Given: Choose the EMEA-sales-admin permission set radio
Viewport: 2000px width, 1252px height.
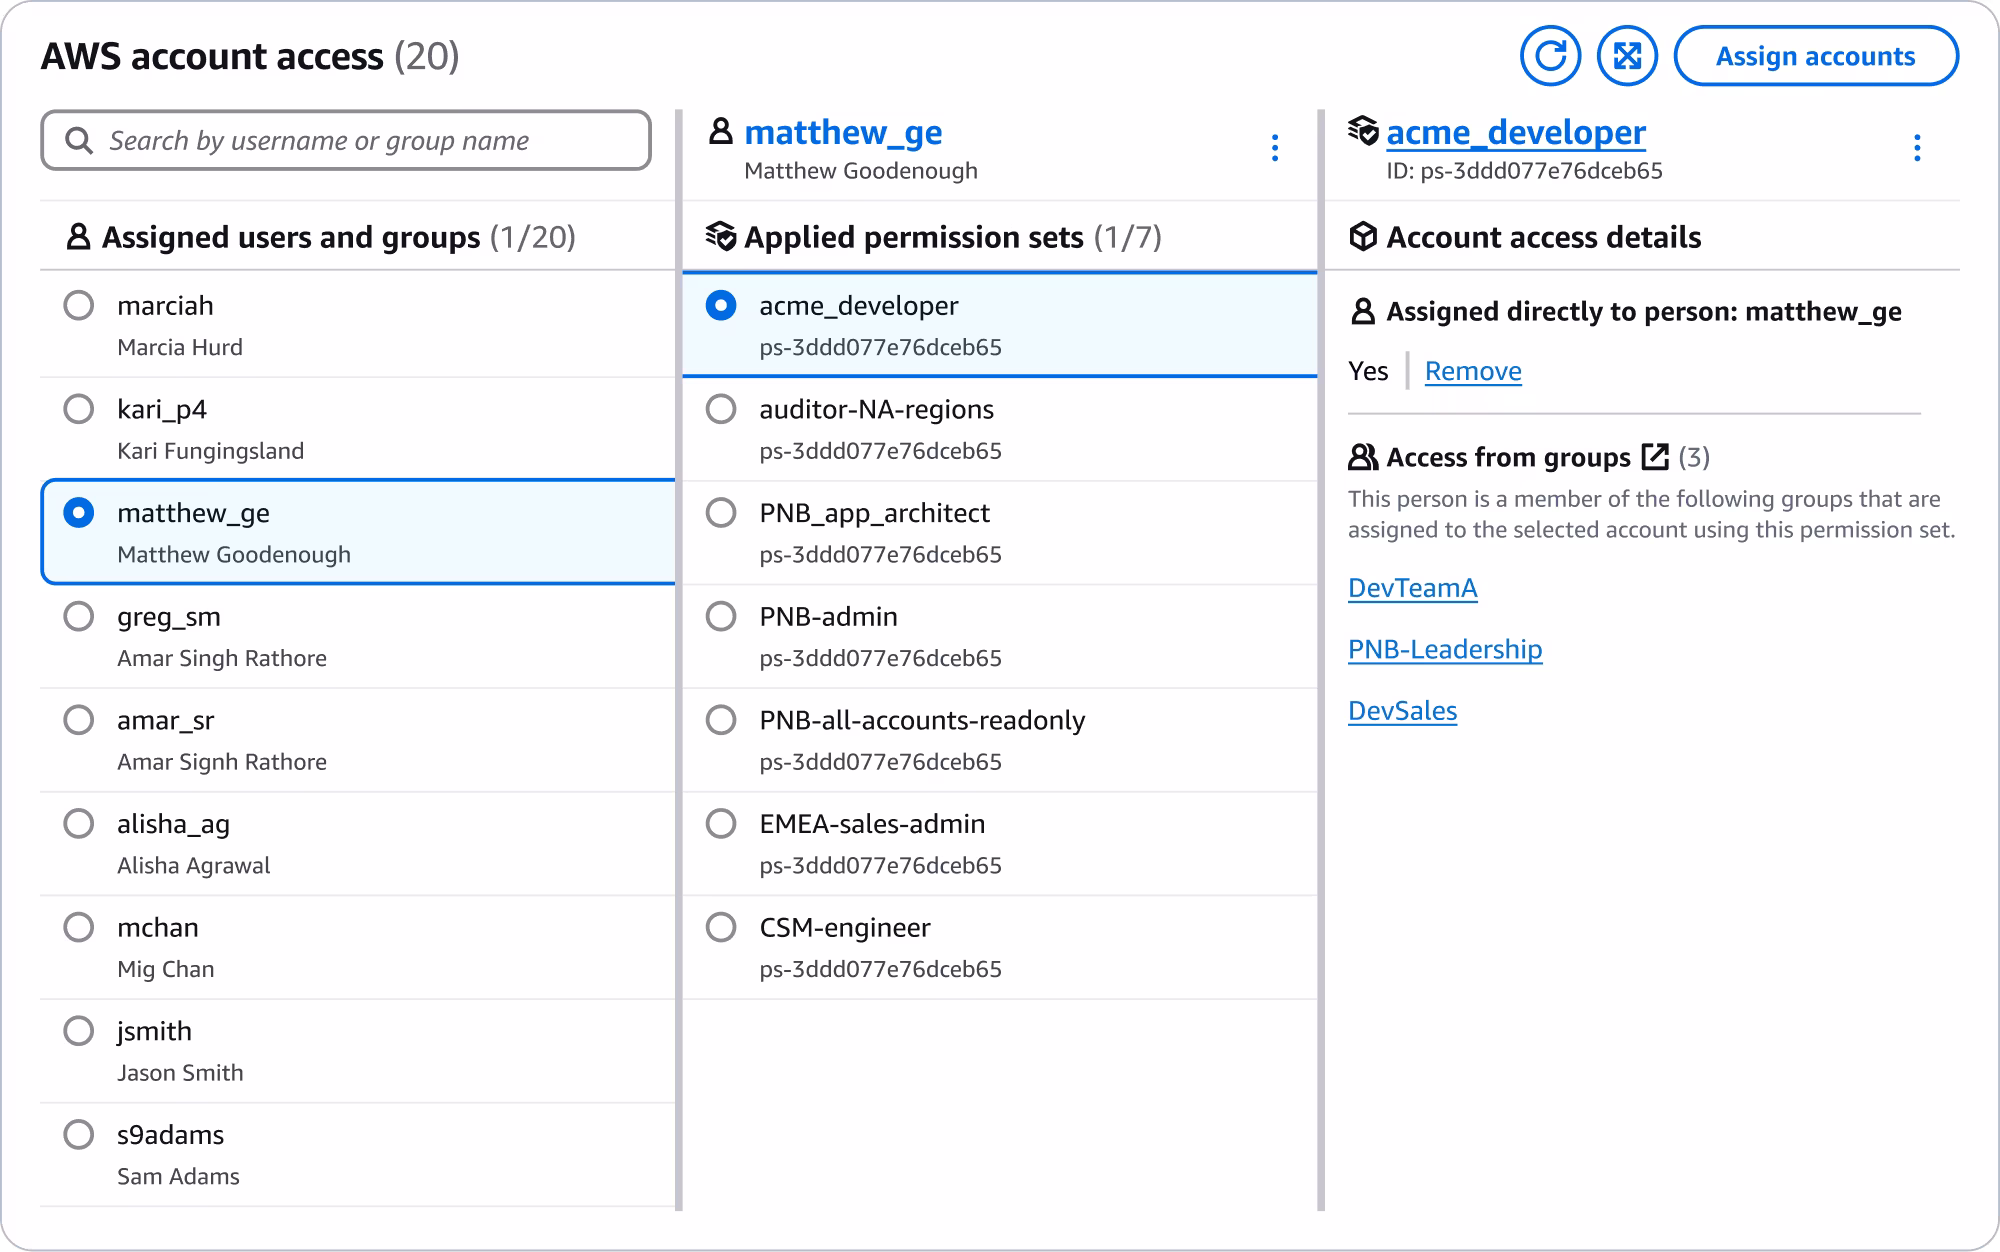Looking at the screenshot, I should pos(721,824).
